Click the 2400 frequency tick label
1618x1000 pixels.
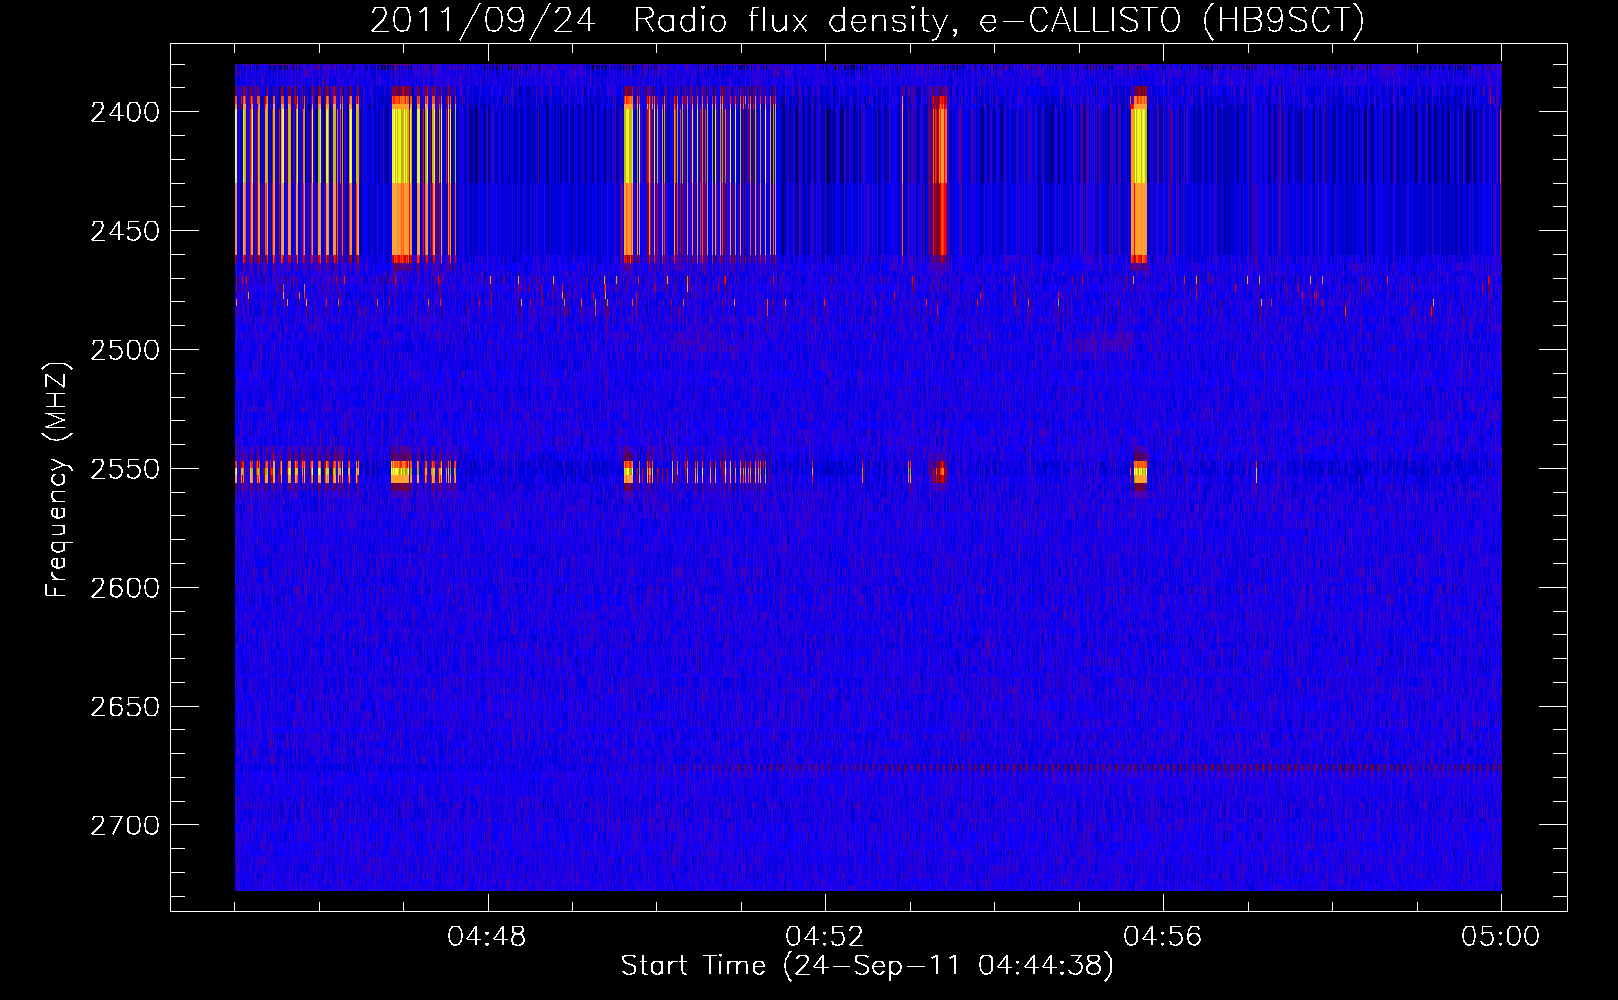[125, 112]
